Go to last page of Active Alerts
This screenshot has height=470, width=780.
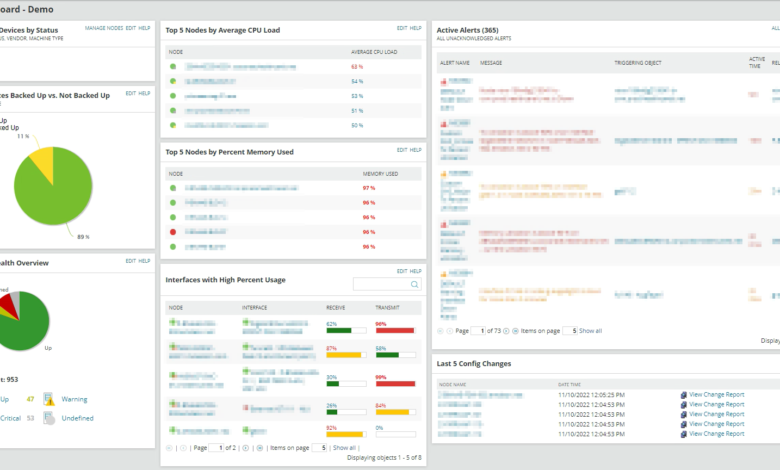tap(515, 331)
